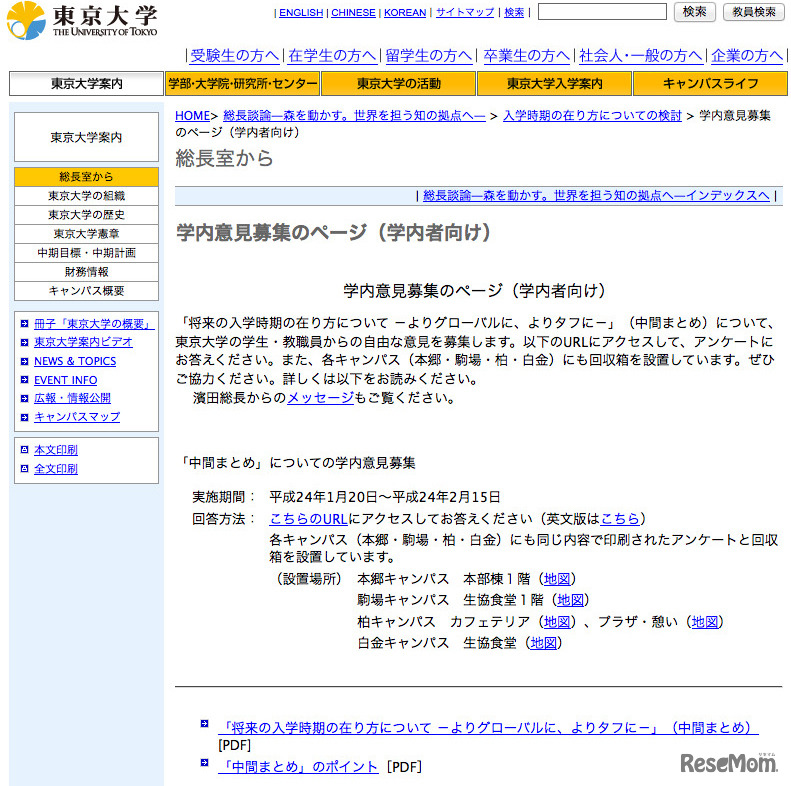Image resolution: width=791 pixels, height=786 pixels.
Task: View map for 本郷キャンパス 本部棟
Action: tap(558, 579)
